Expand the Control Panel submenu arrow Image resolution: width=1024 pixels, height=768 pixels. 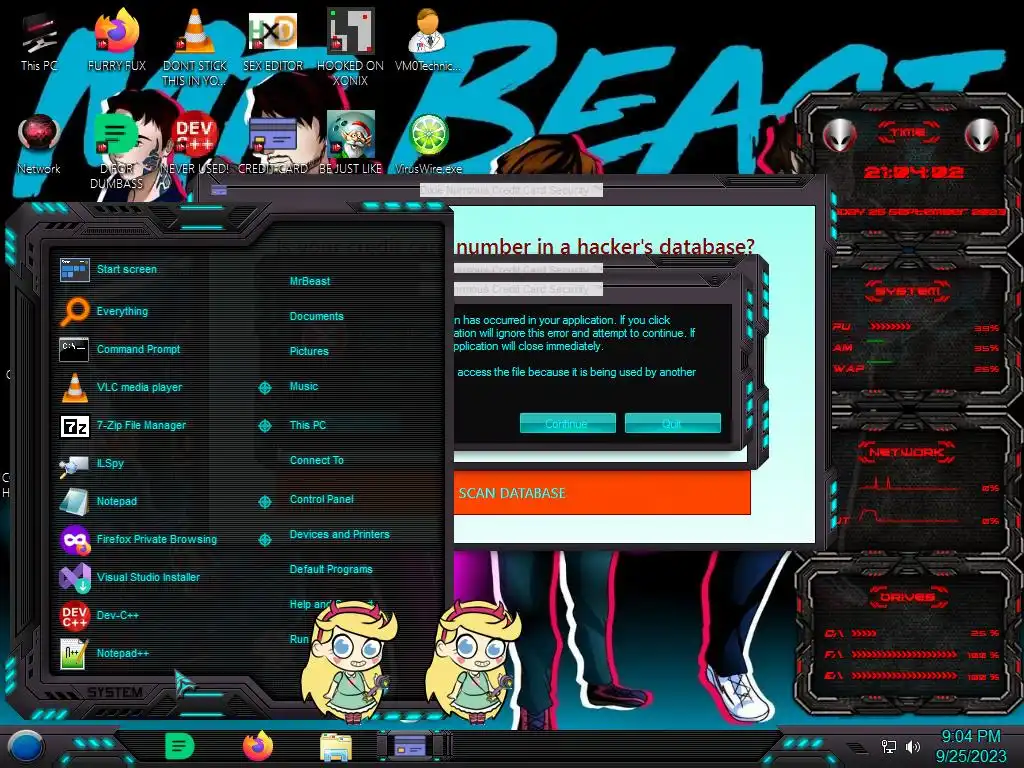point(264,502)
